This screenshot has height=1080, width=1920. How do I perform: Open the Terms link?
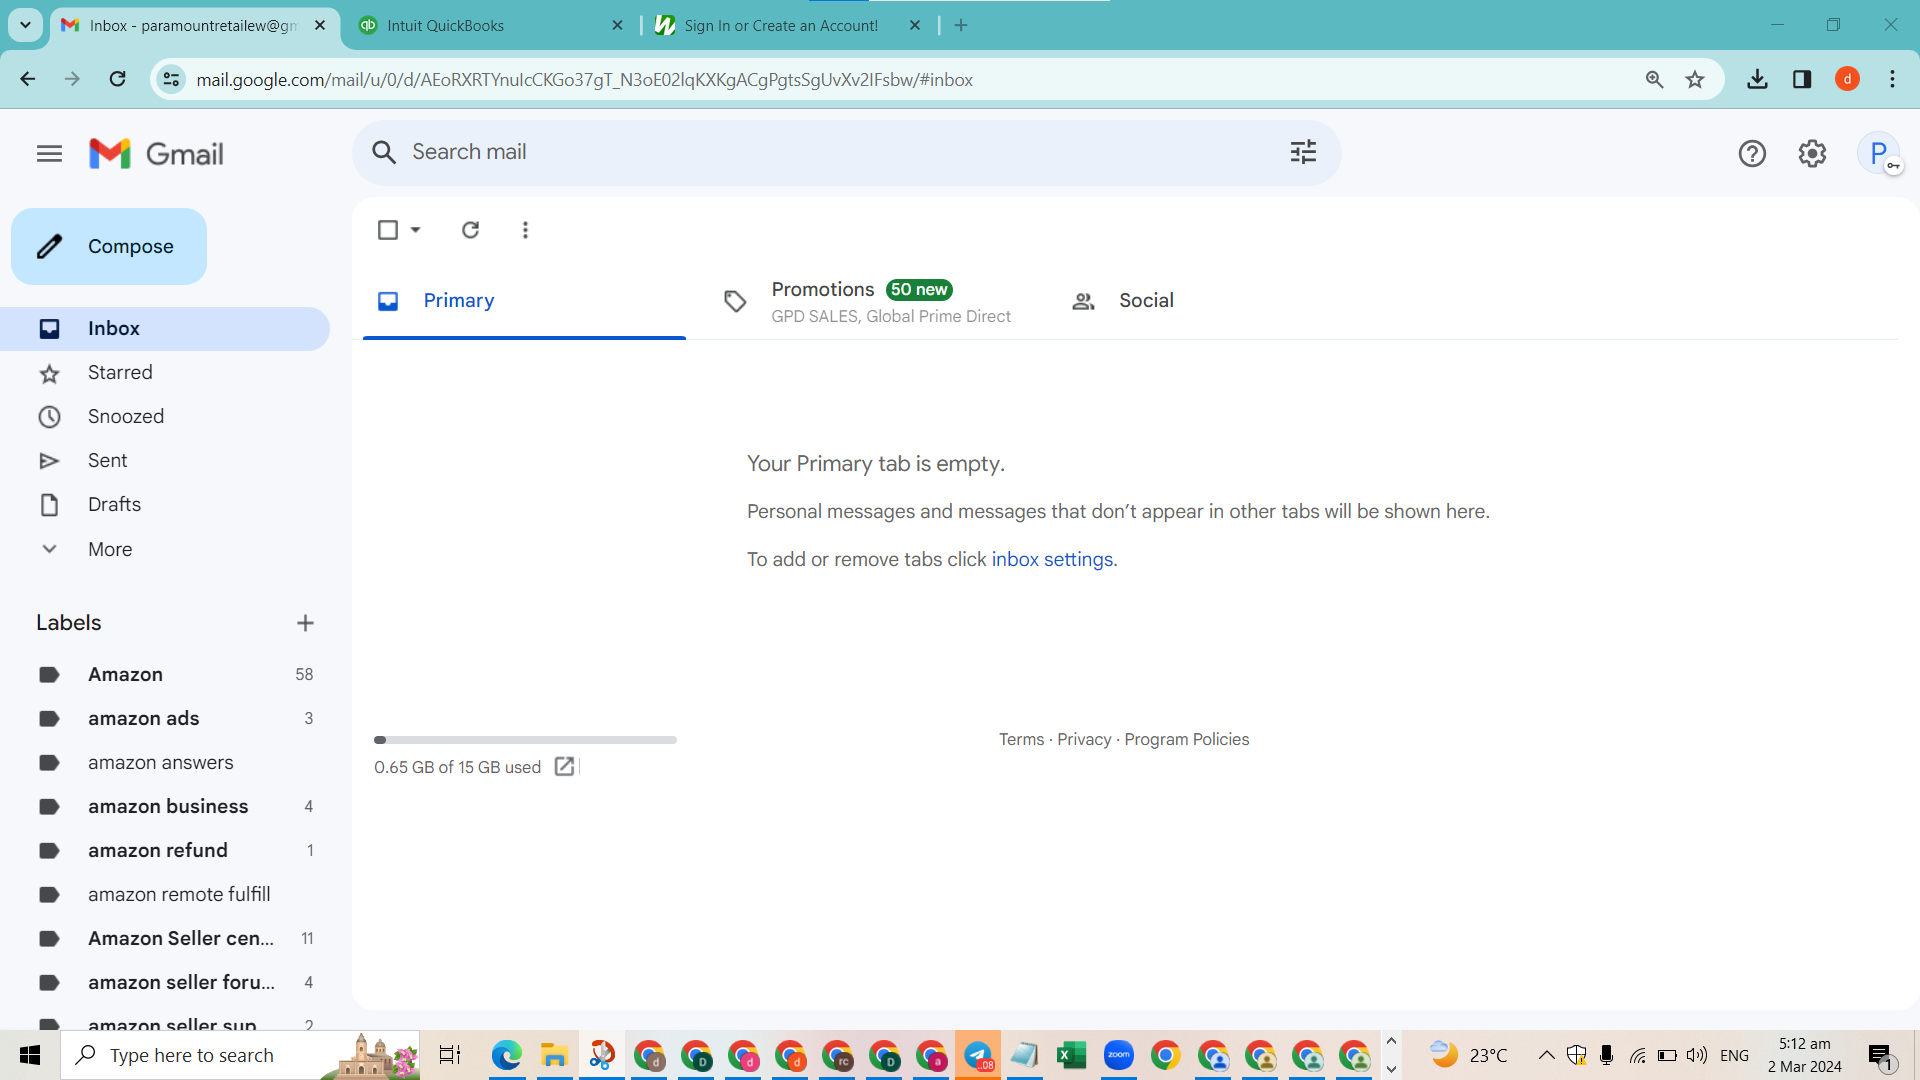1021,739
